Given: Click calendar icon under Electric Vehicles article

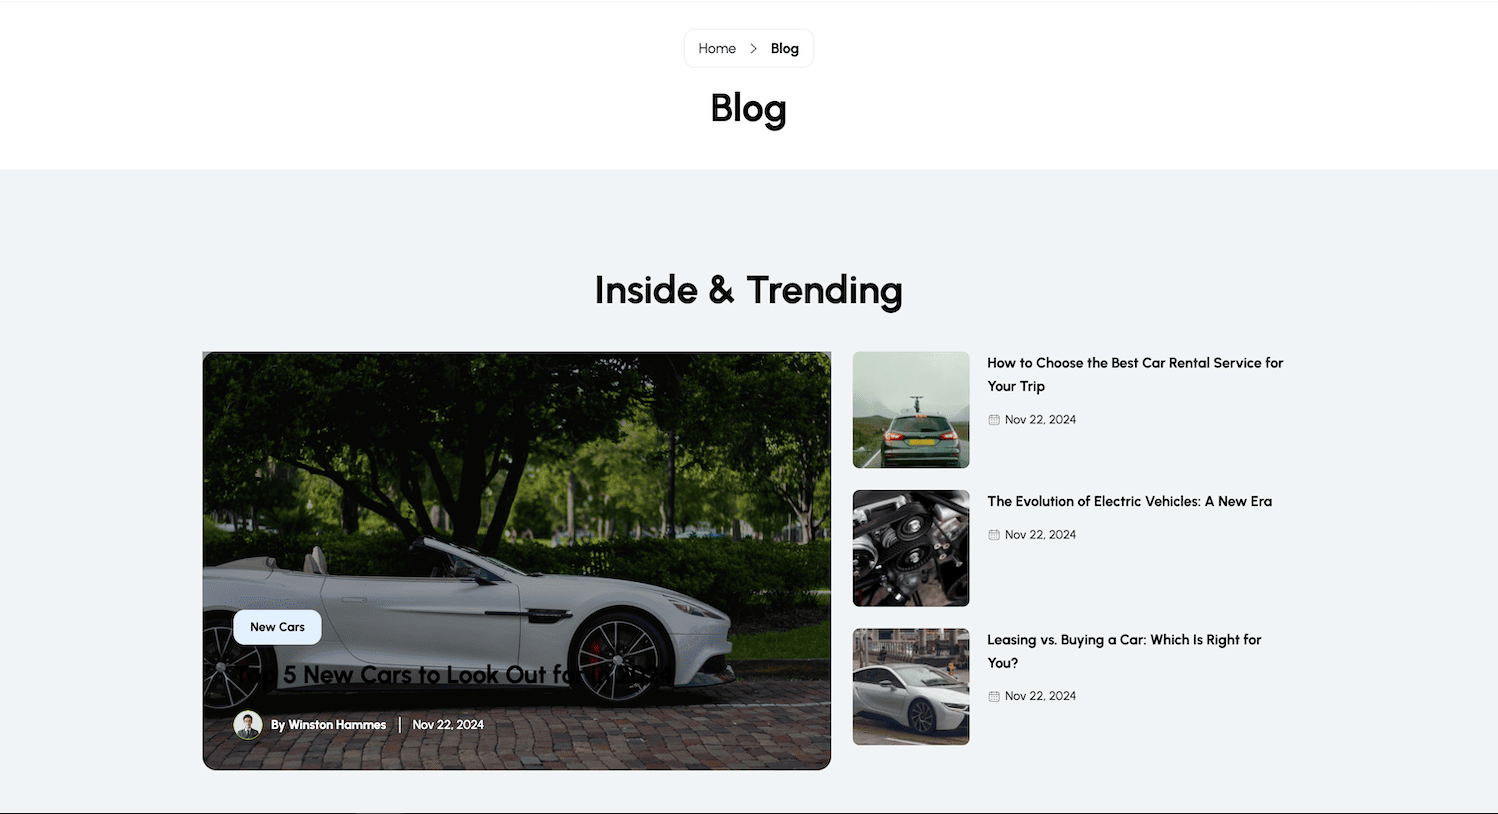Looking at the screenshot, I should 994,535.
